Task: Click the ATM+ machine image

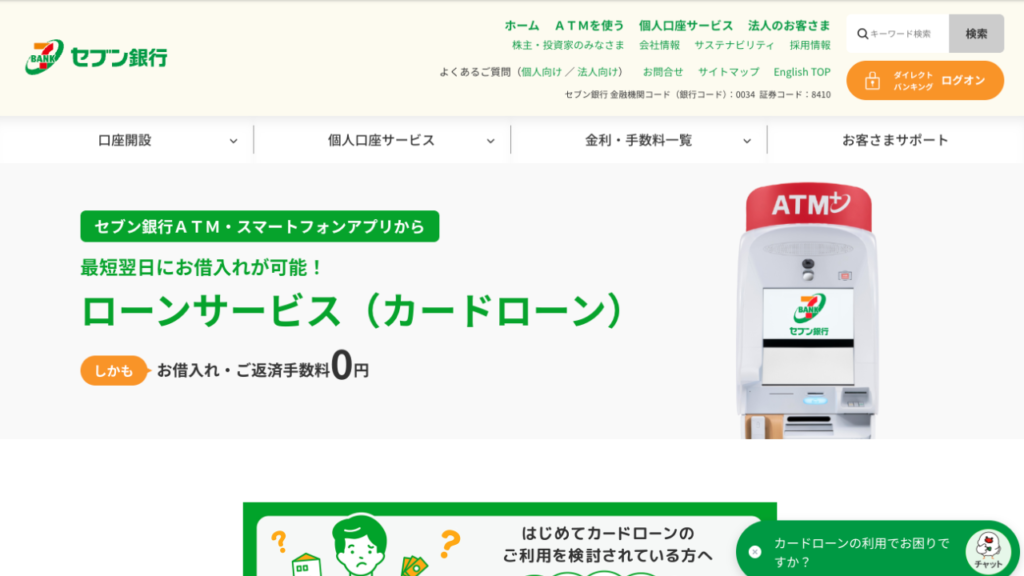Action: 808,310
